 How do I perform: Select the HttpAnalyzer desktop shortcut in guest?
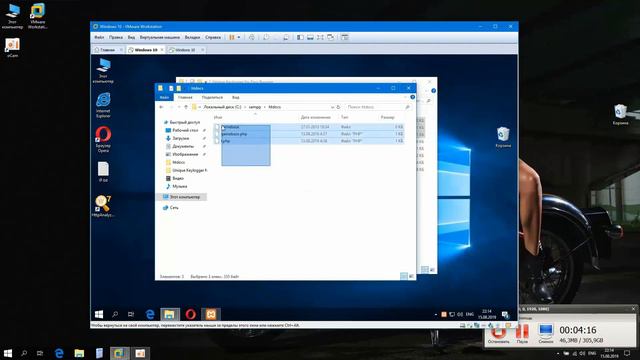(103, 206)
